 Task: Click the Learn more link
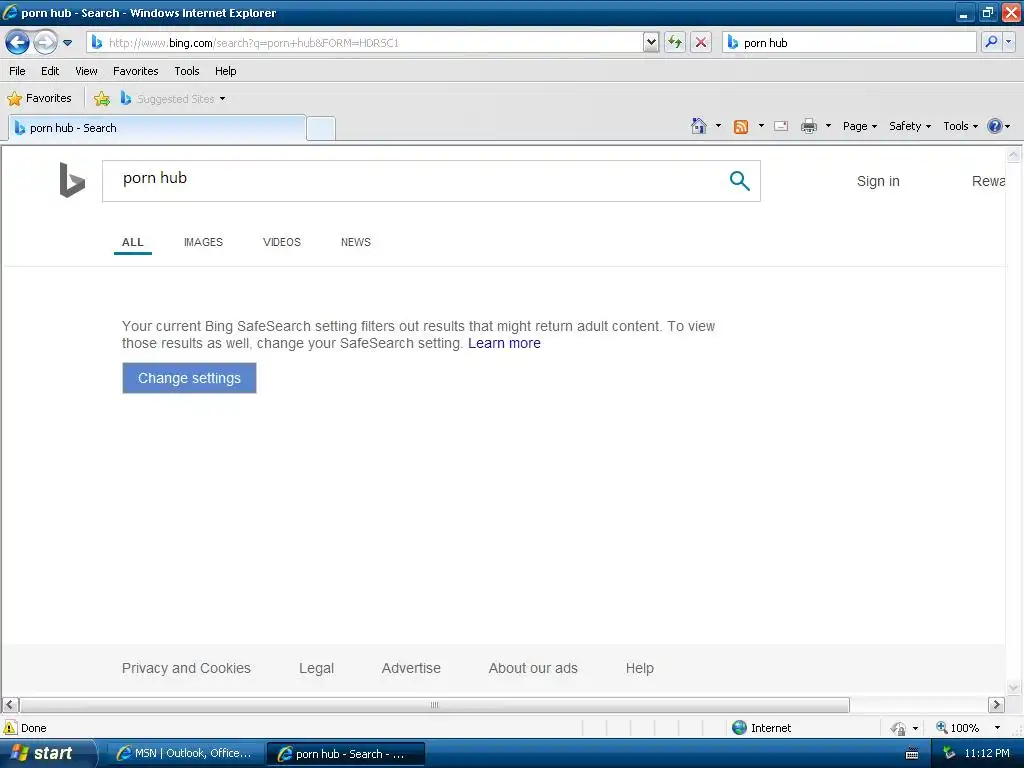[504, 344]
